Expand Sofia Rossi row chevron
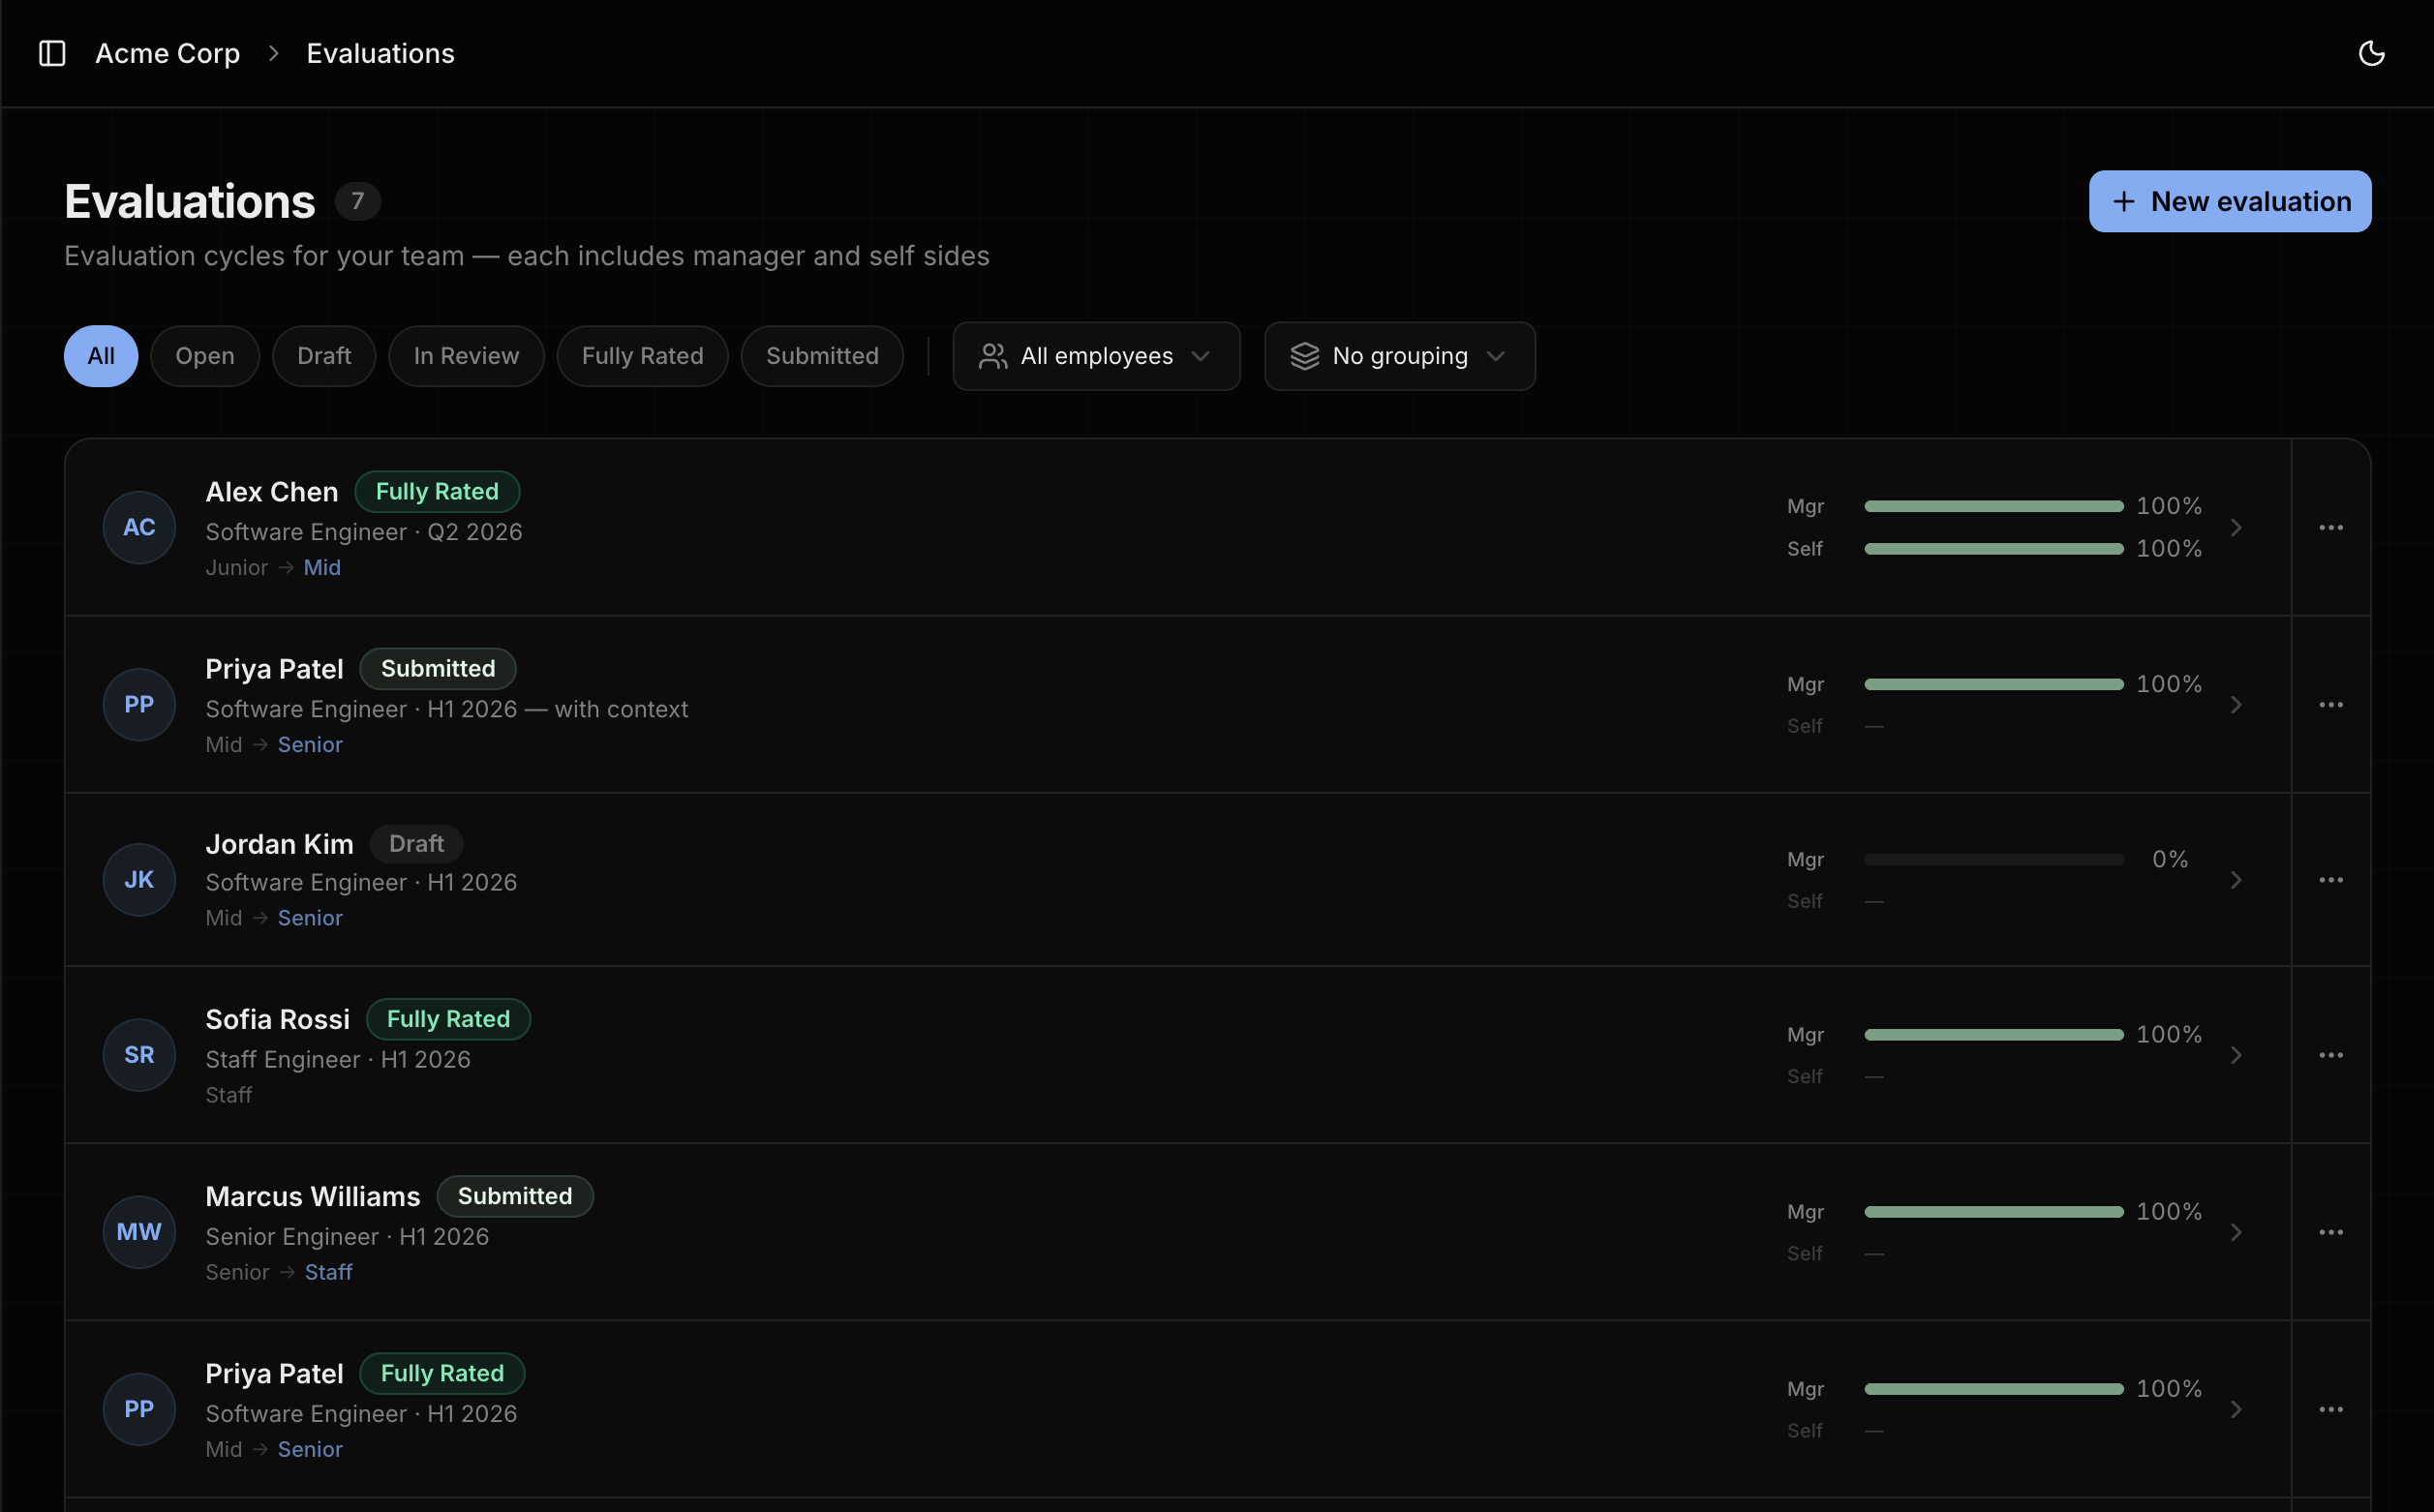 (2236, 1054)
